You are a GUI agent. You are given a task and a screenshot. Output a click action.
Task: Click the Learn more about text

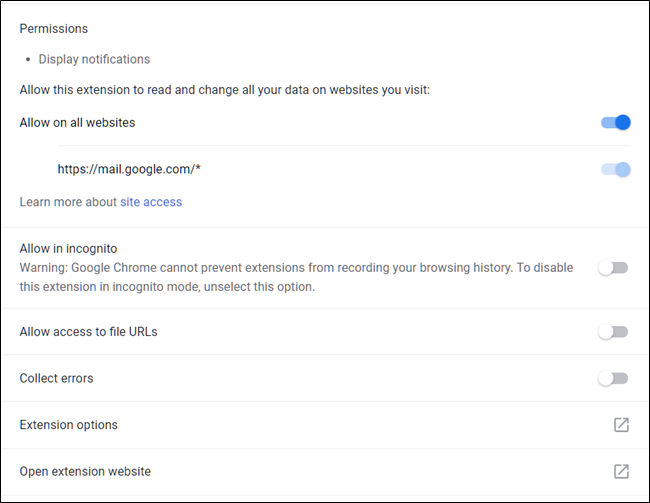click(67, 202)
